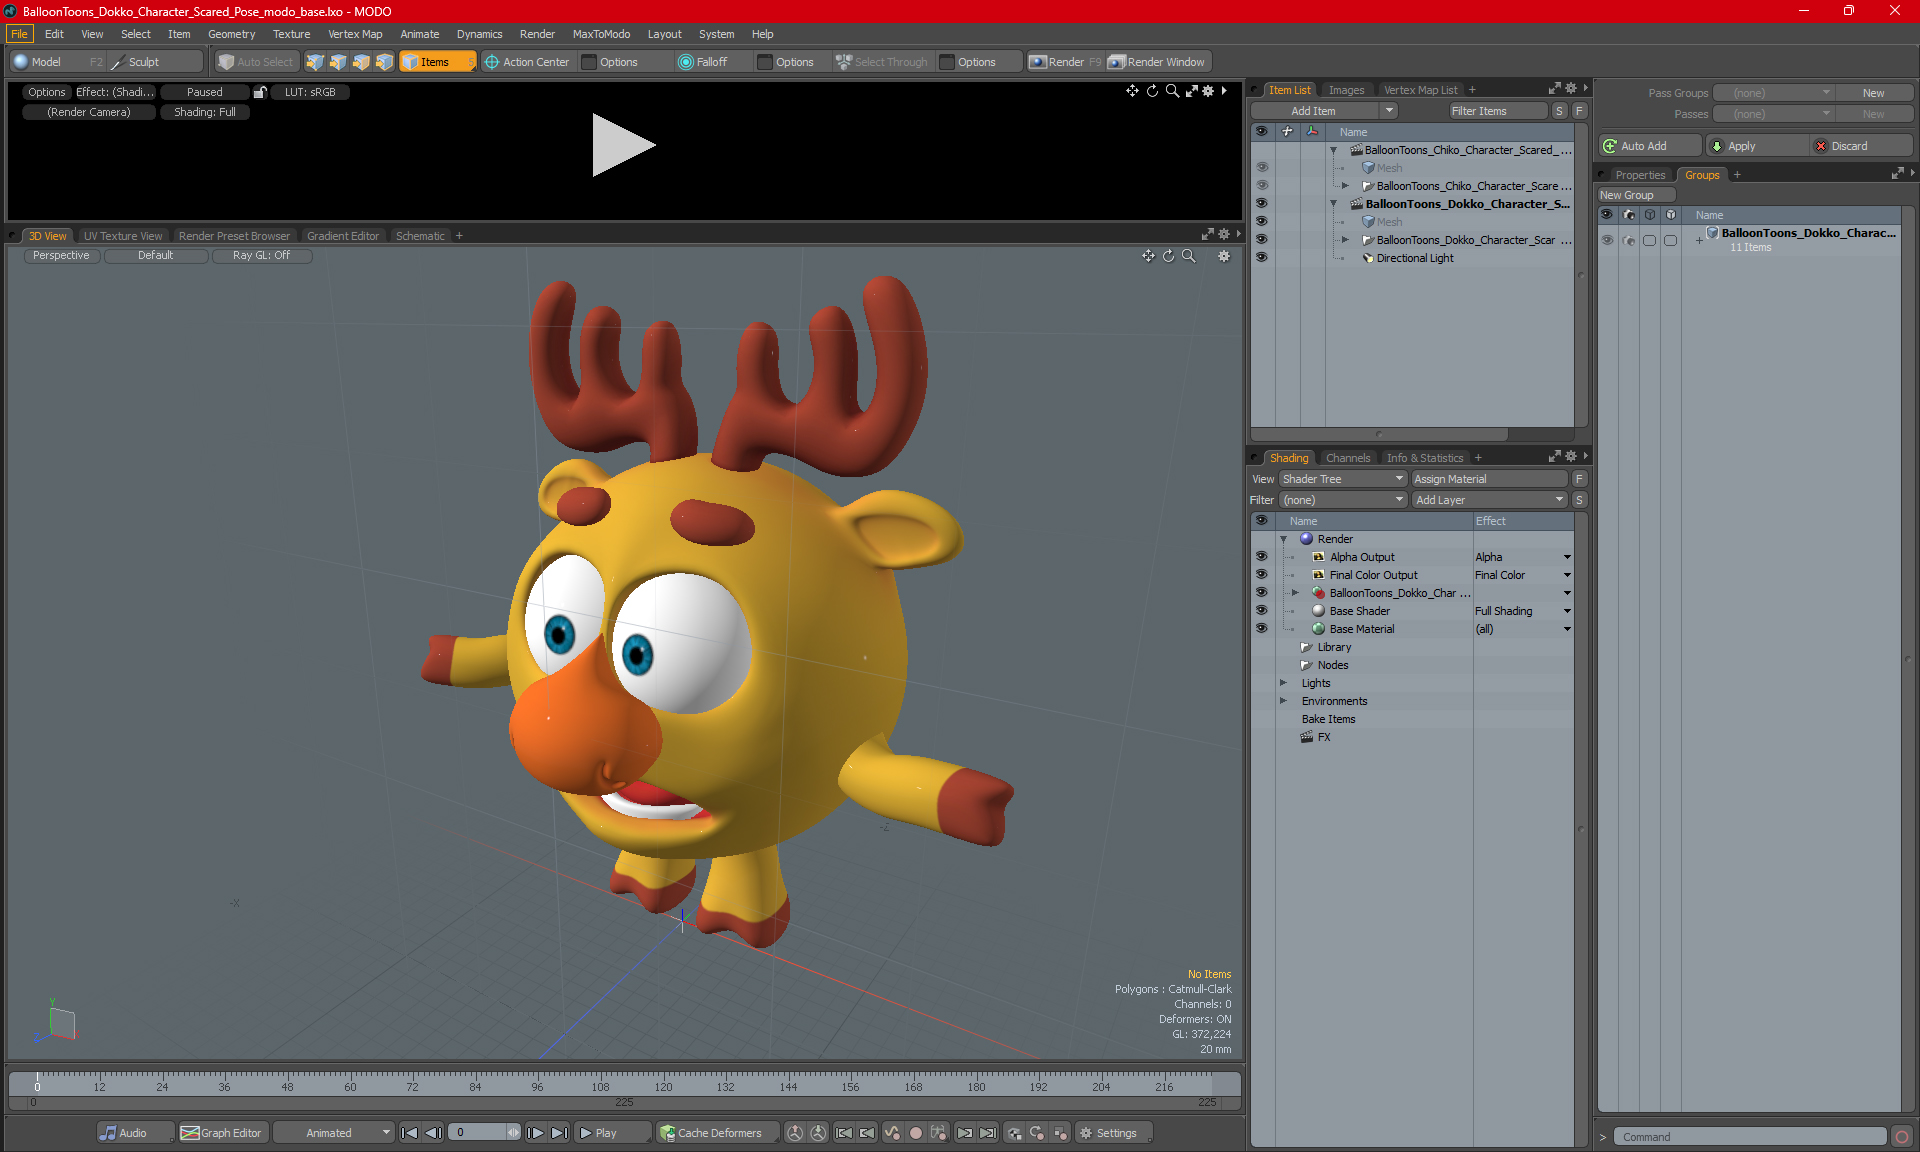Click pan move icon in 3D viewport
The image size is (1920, 1152).
coord(1149,256)
